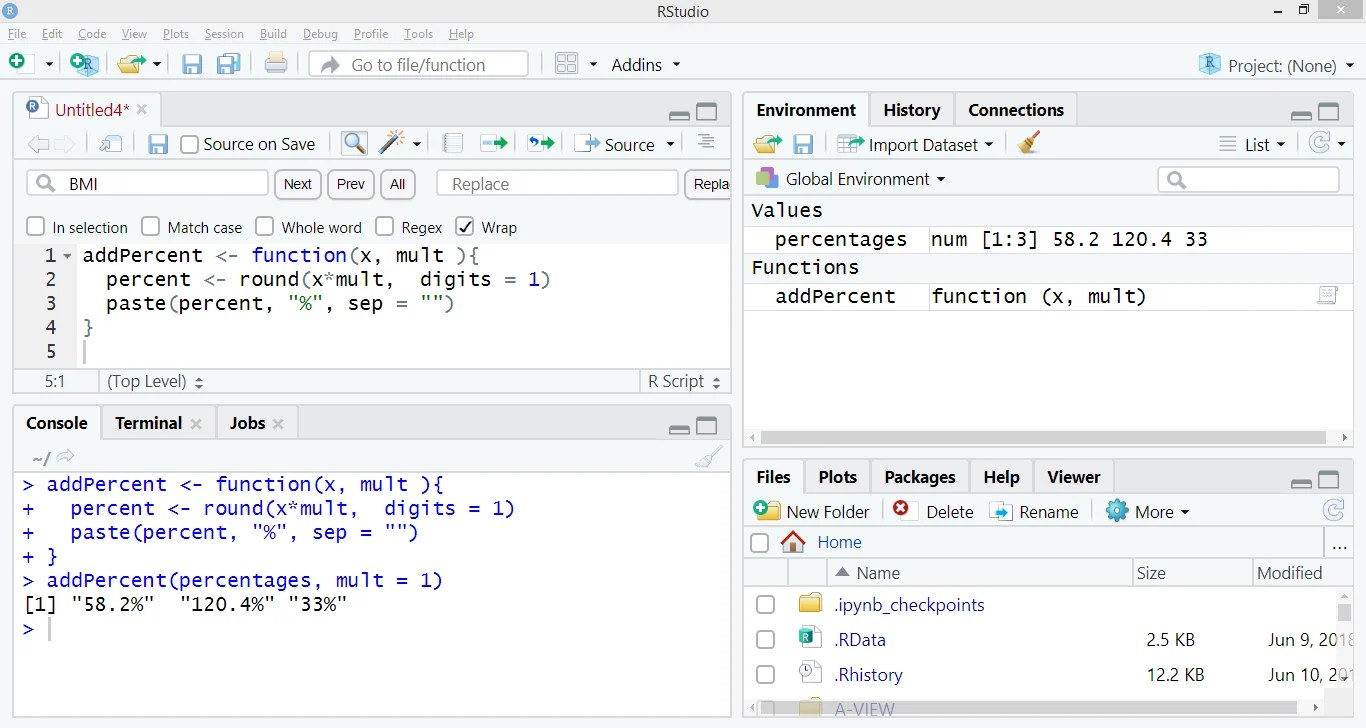Enable Source on Save
Image resolution: width=1366 pixels, height=728 pixels.
189,144
